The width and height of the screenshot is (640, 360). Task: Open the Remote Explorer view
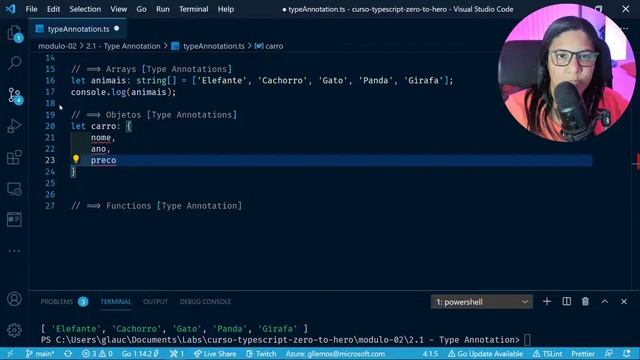15,189
